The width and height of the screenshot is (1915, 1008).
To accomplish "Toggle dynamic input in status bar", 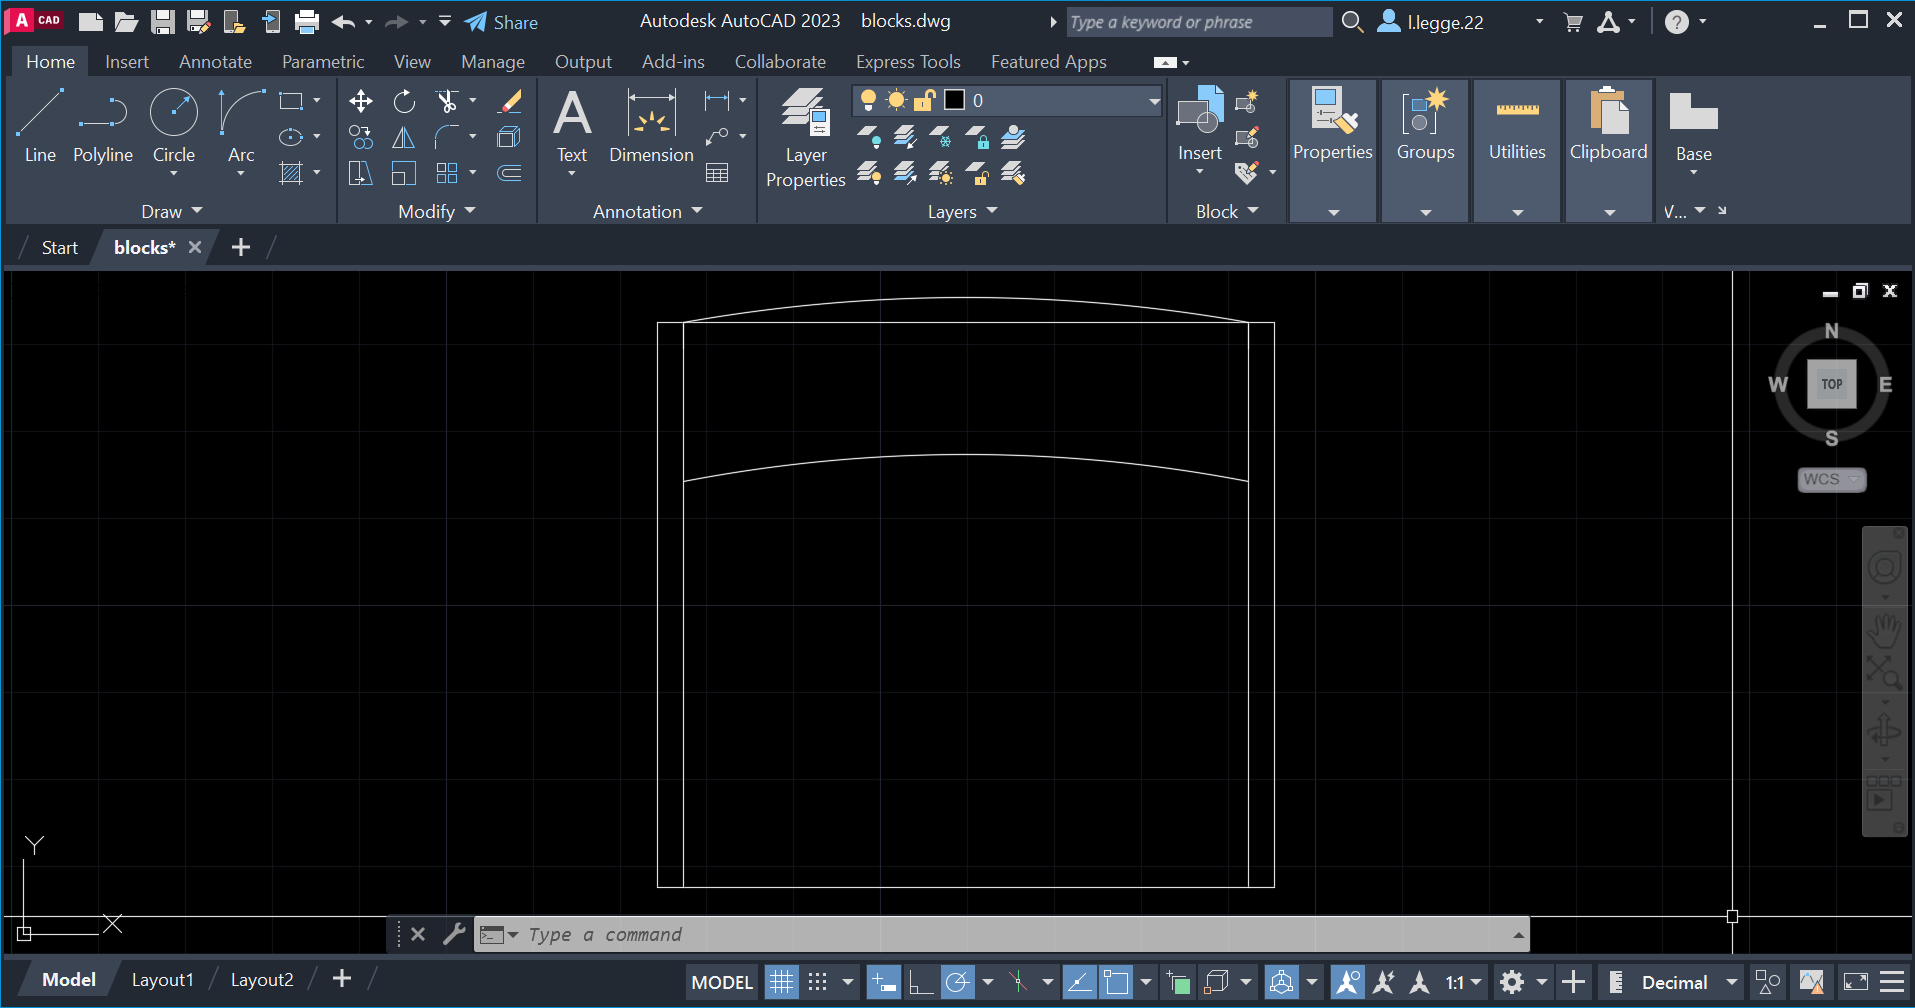I will click(884, 982).
